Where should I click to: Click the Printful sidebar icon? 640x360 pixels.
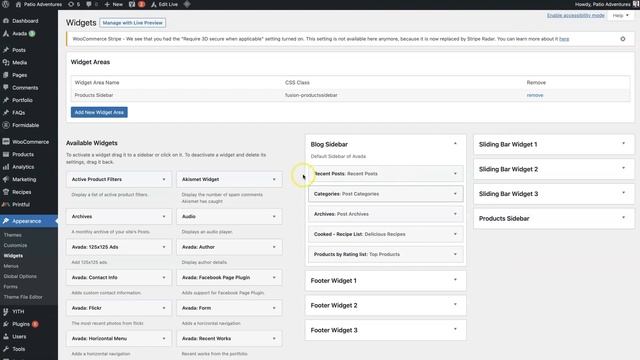click(x=6, y=204)
